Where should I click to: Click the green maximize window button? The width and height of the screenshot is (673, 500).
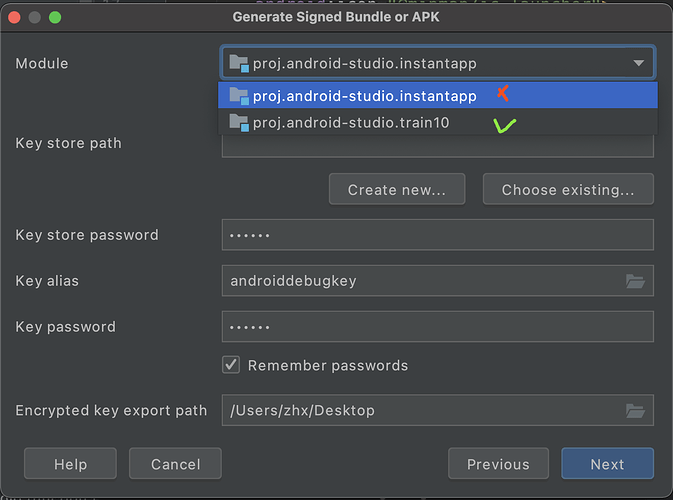[x=55, y=17]
